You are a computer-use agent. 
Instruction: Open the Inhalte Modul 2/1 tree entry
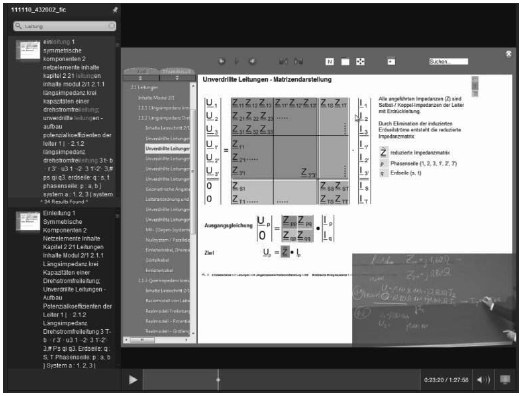[156, 98]
